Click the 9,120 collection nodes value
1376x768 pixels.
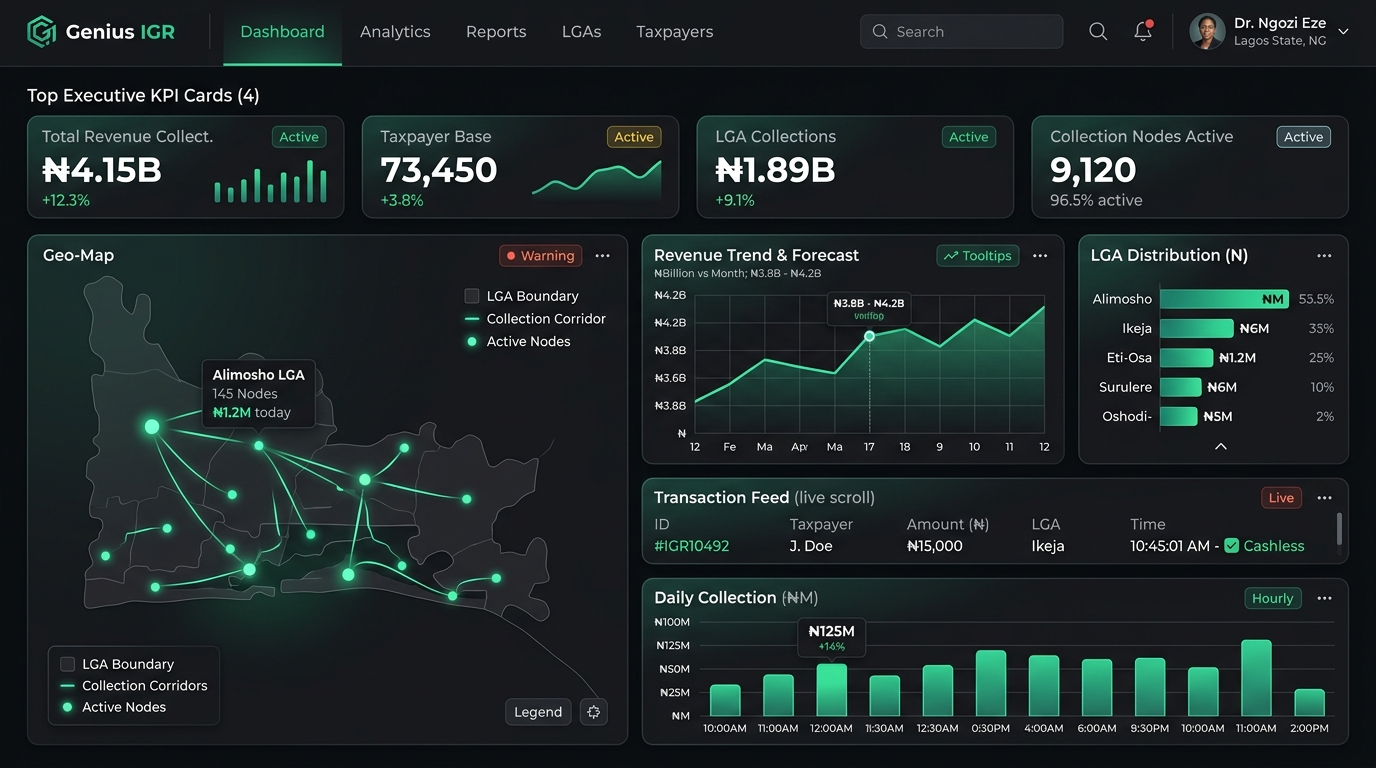1093,170
